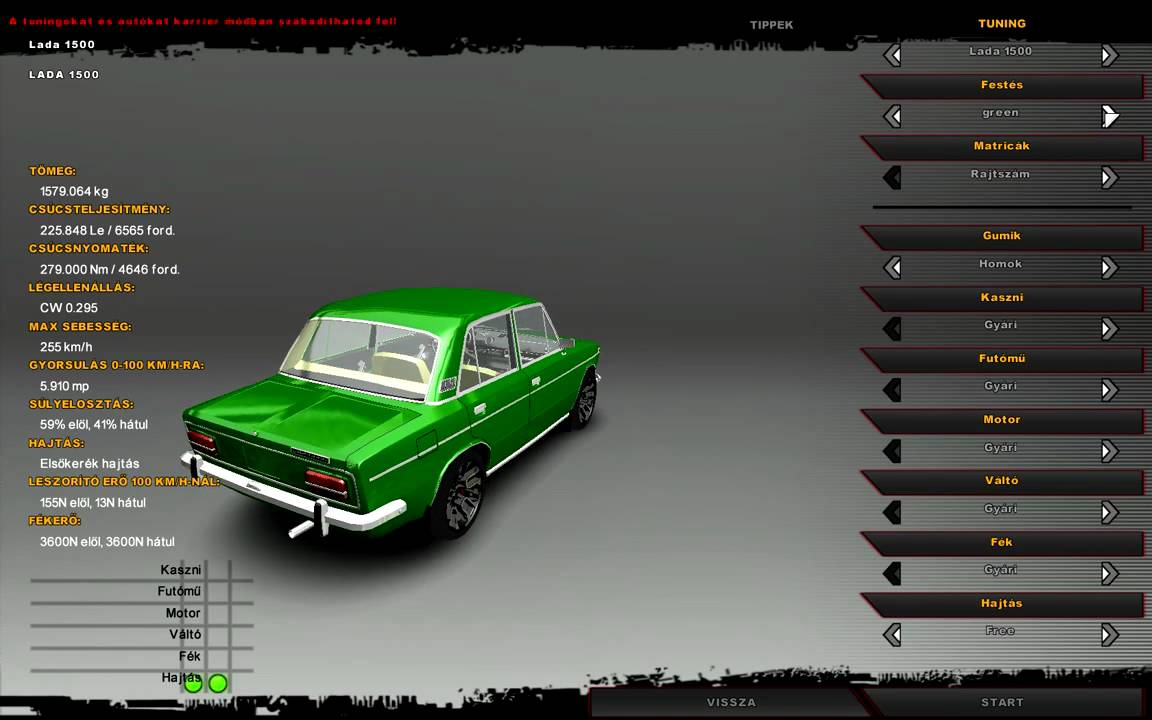Click the CW 0.295 drag value
Viewport: 1152px width, 720px height.
pyautogui.click(x=69, y=308)
